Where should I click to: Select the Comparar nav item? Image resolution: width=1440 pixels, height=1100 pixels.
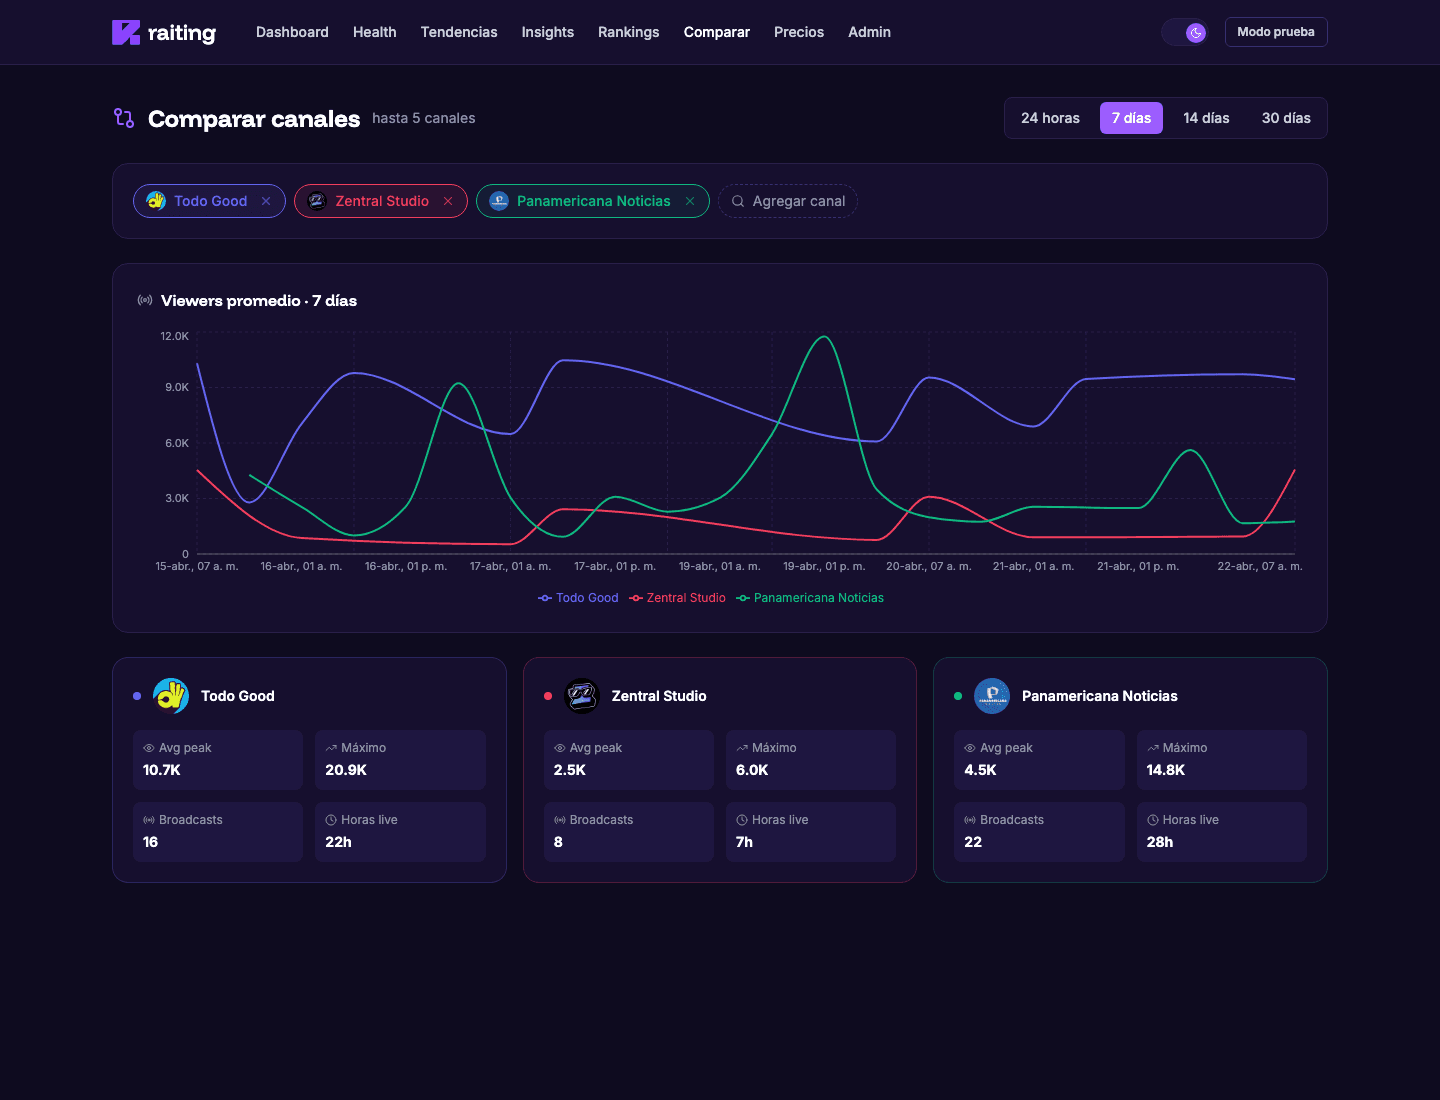click(x=717, y=32)
